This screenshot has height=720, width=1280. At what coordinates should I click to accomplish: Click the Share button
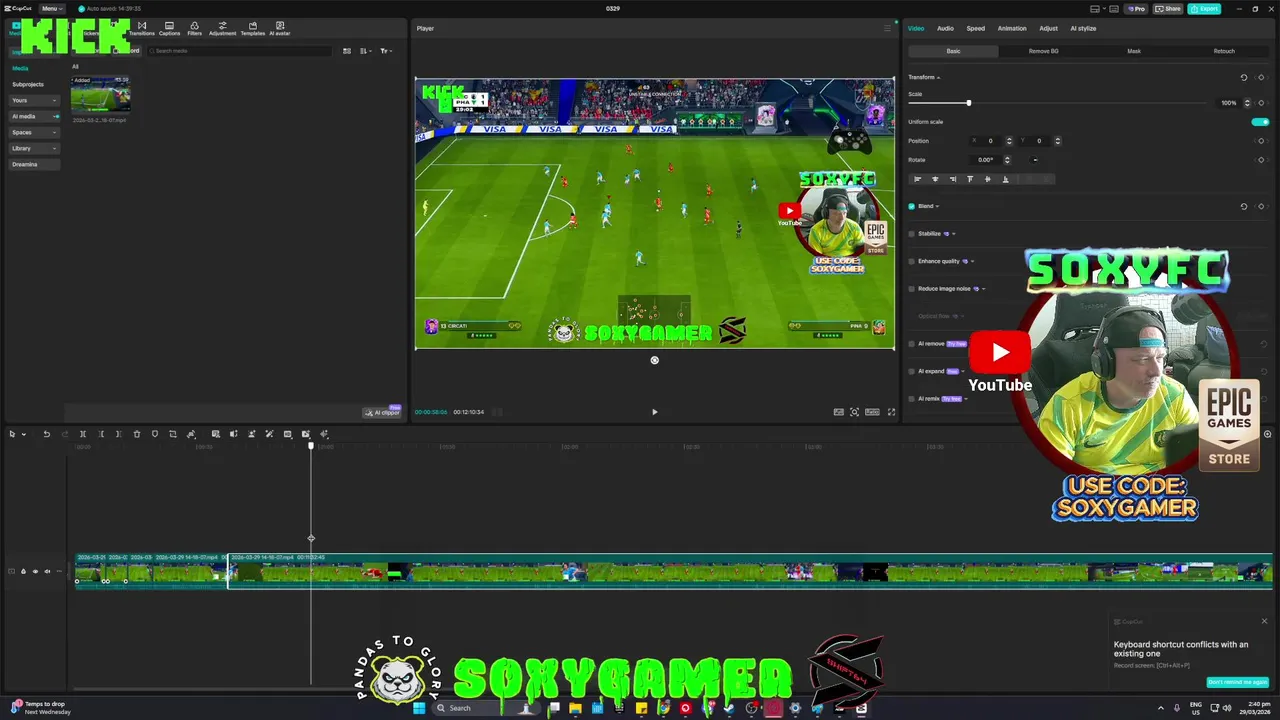[1168, 9]
